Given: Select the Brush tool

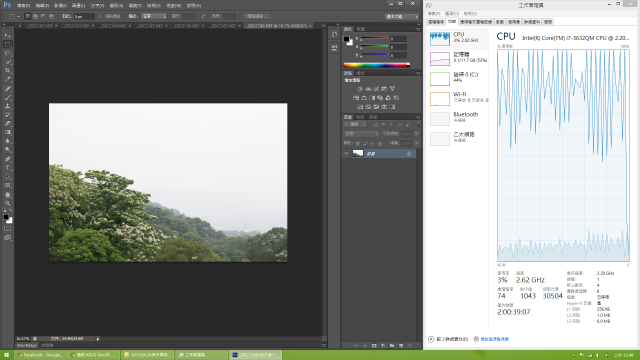Looking at the screenshot, I should pos(8,98).
